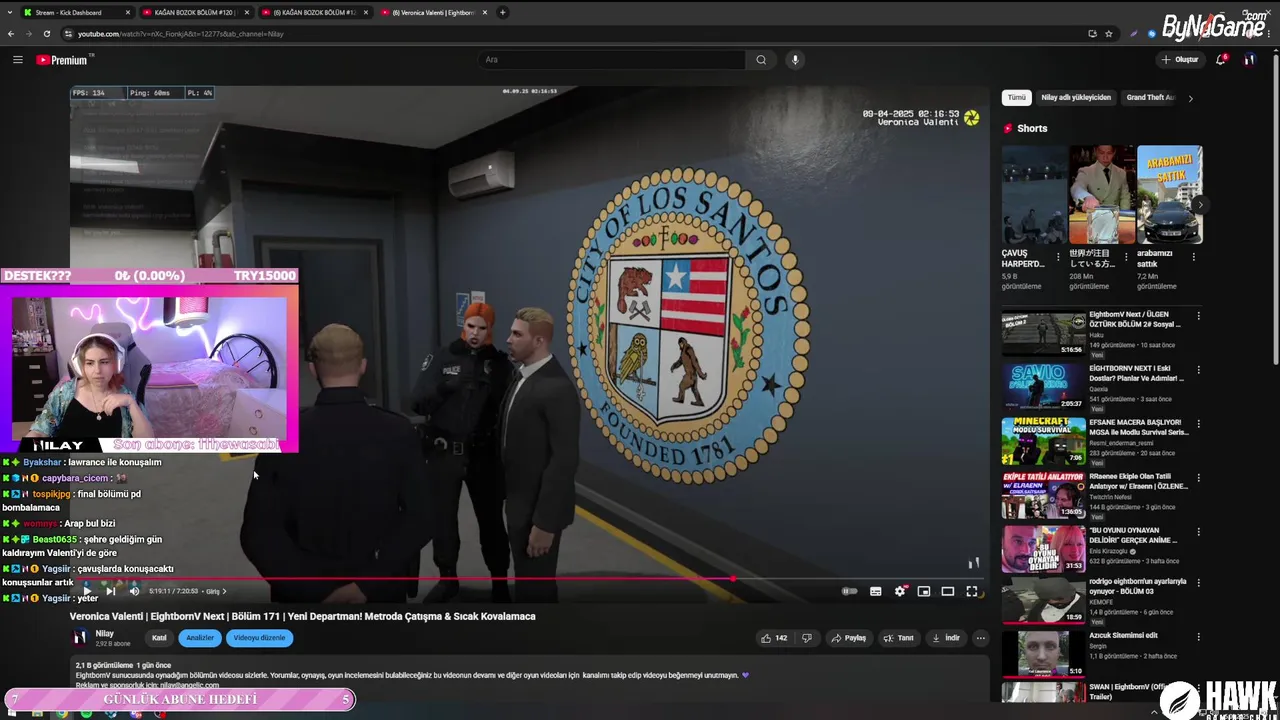
Task: Click Videoyu düzenle edit button
Action: (x=259, y=638)
